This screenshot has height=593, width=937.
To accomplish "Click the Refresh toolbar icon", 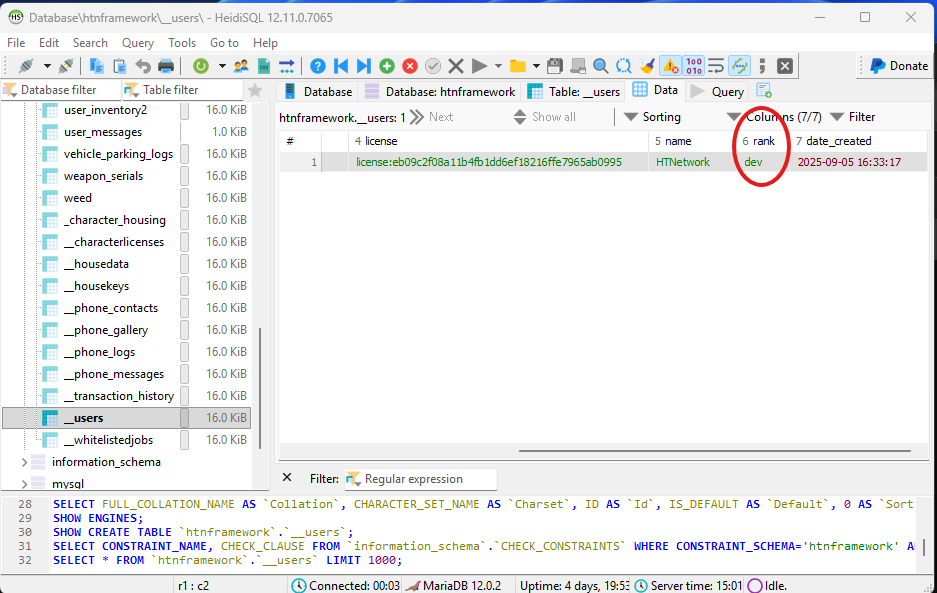I will (201, 66).
